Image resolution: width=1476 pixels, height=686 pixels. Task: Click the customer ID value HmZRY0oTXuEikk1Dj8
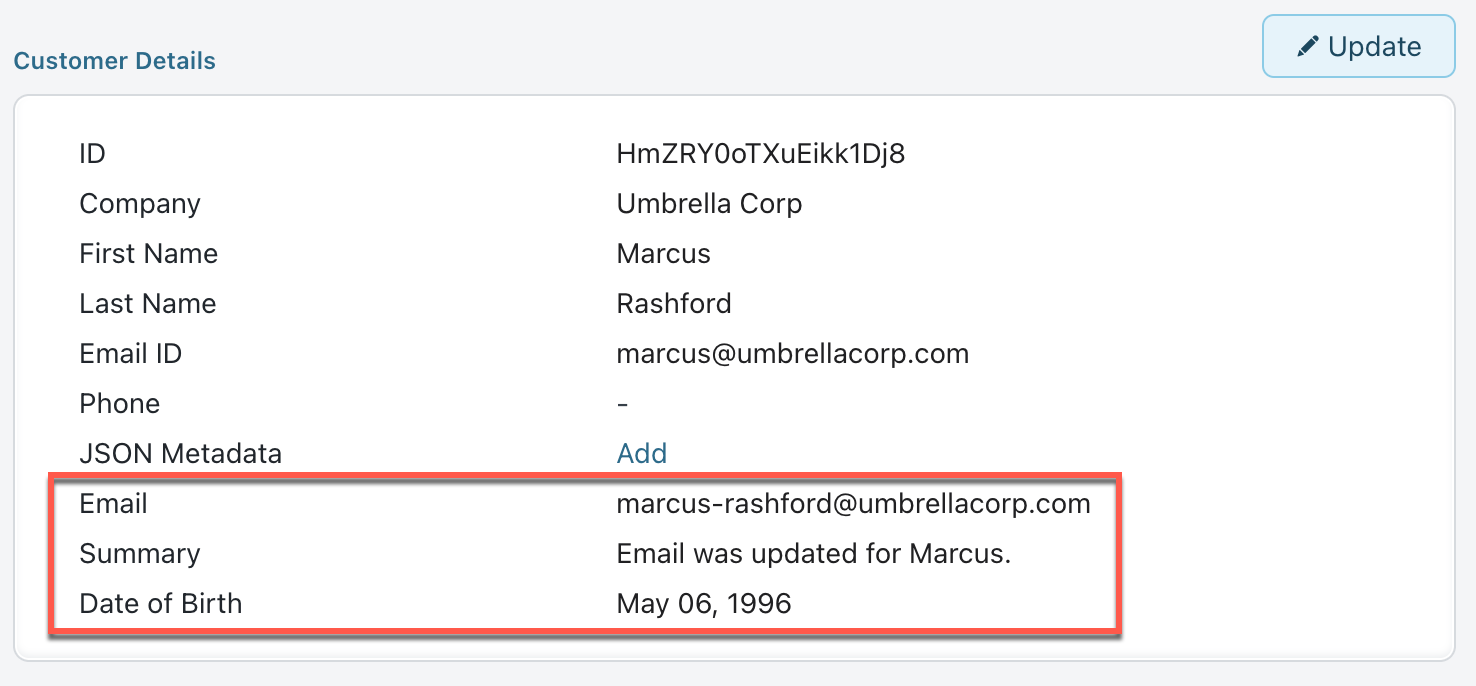tap(761, 154)
